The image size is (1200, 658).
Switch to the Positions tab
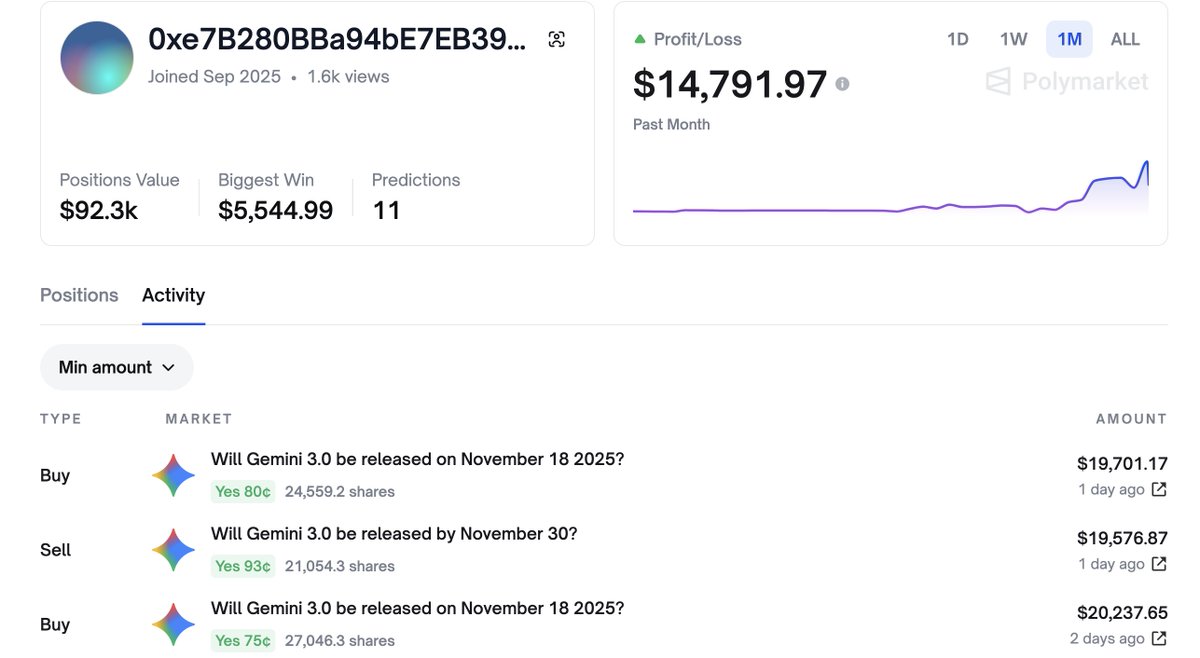pyautogui.click(x=79, y=295)
